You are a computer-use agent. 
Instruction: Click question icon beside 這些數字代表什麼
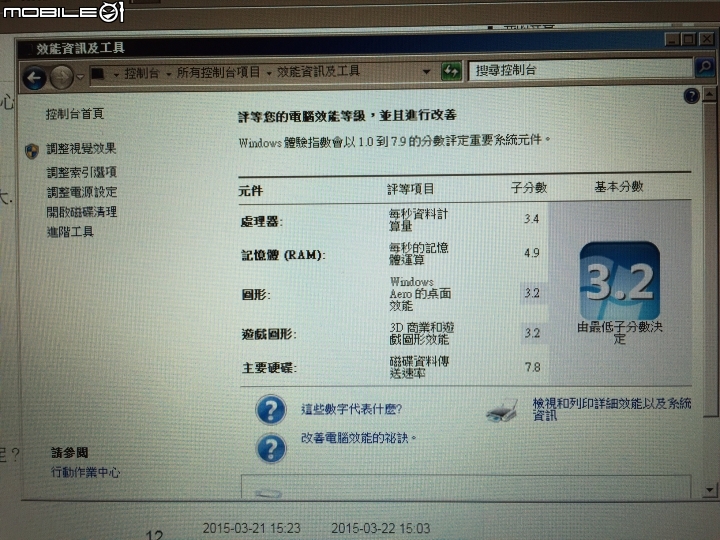point(271,409)
